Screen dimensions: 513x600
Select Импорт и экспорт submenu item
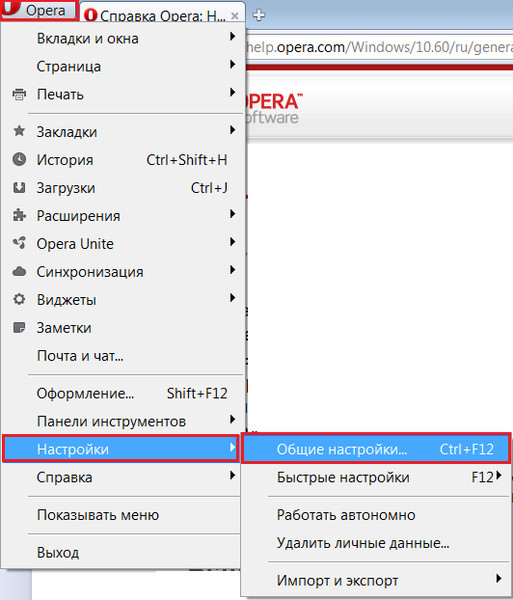point(376,580)
